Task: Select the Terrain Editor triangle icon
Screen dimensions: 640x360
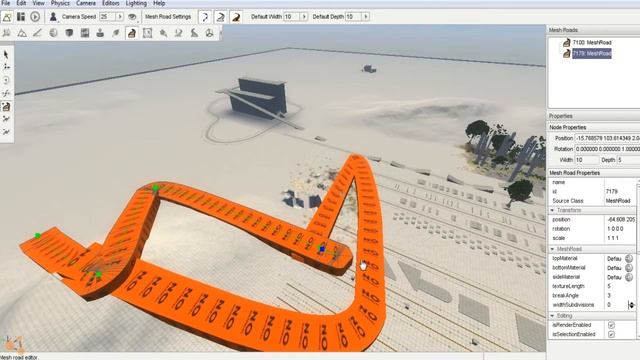Action: pyautogui.click(x=22, y=33)
